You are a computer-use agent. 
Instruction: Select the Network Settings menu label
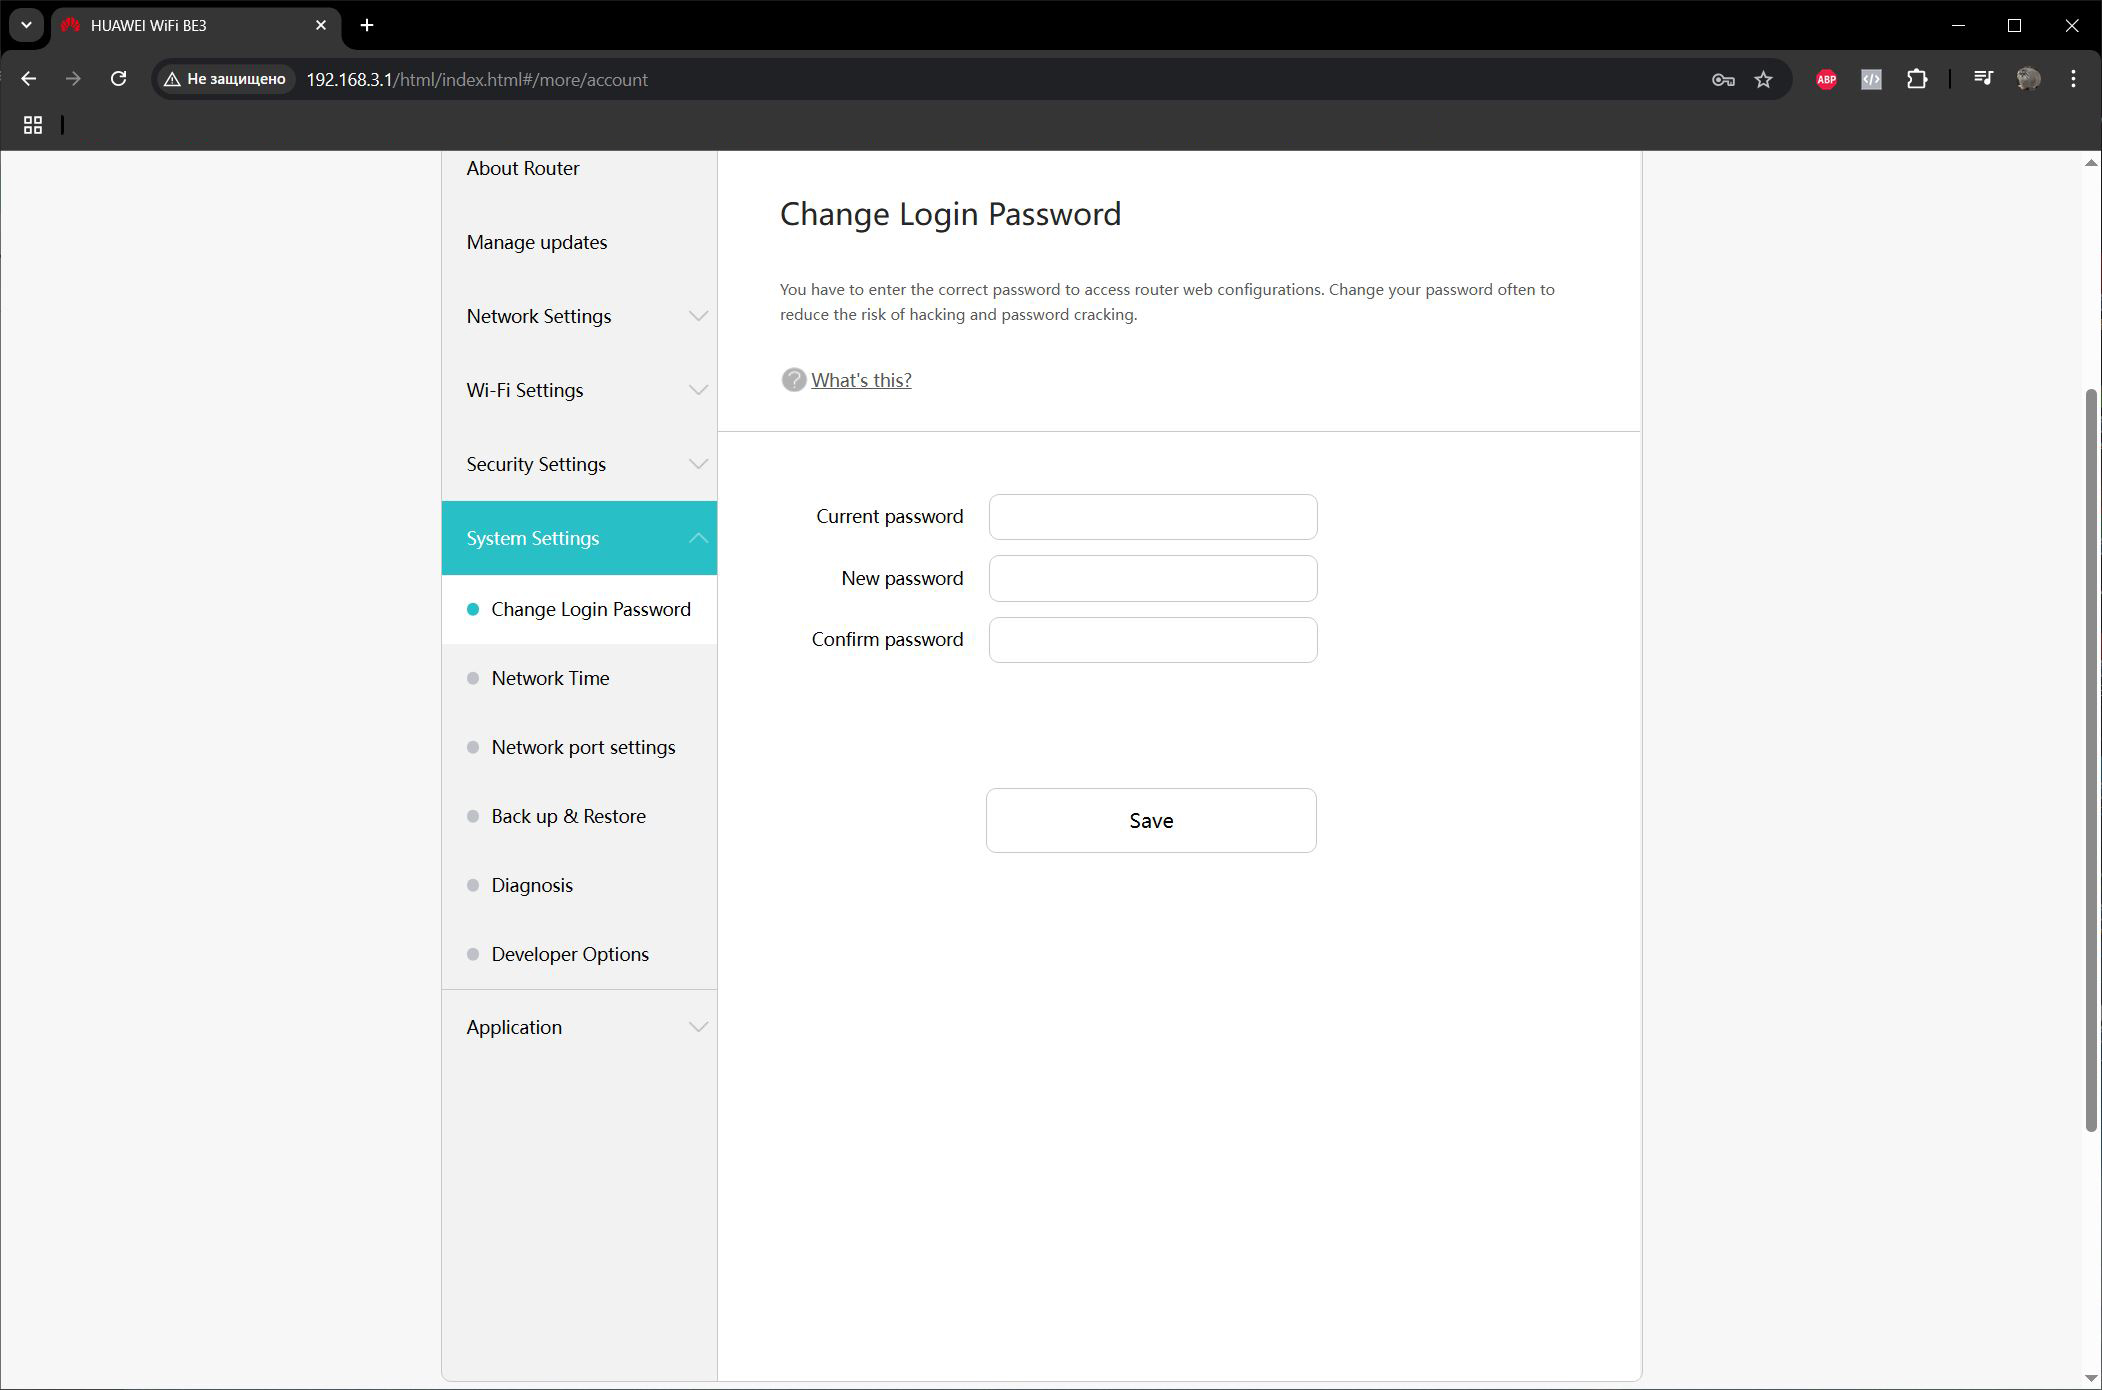point(538,316)
